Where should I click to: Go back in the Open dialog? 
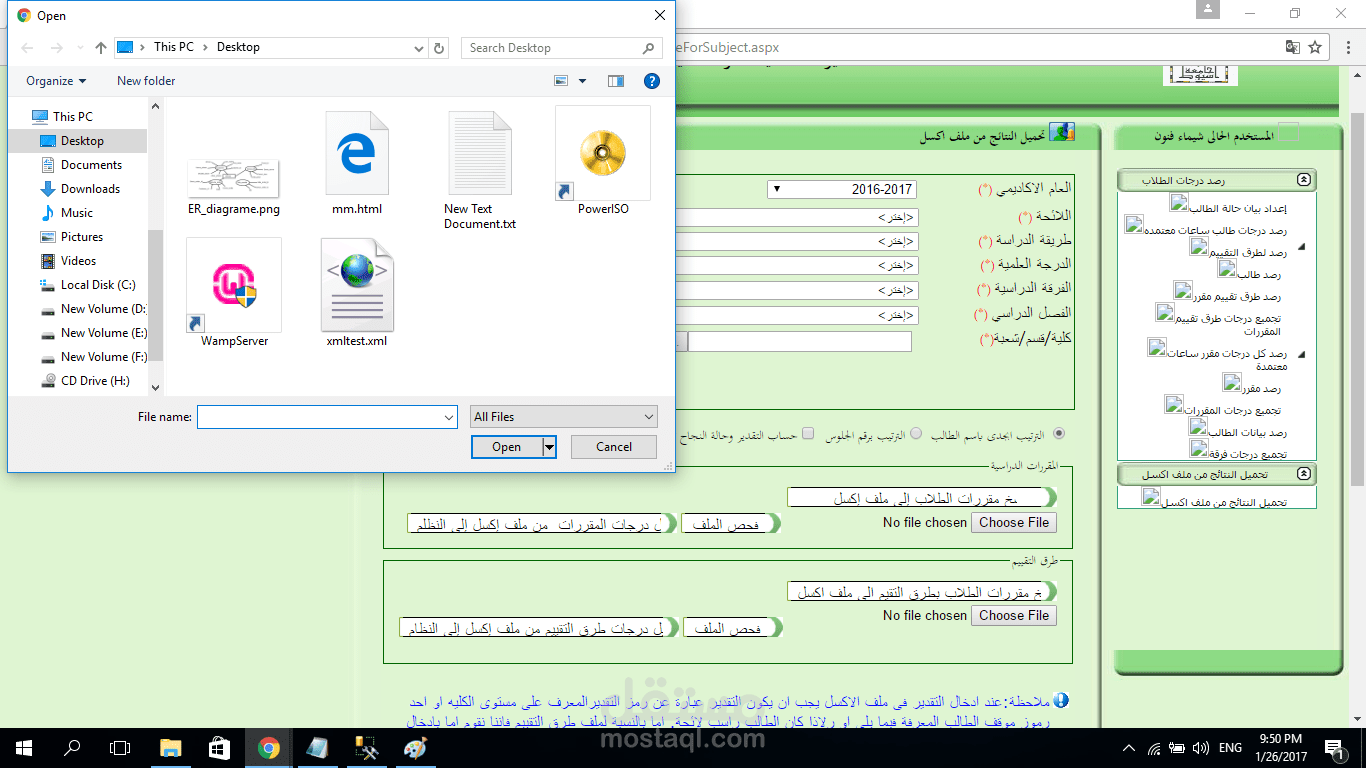[x=27, y=47]
